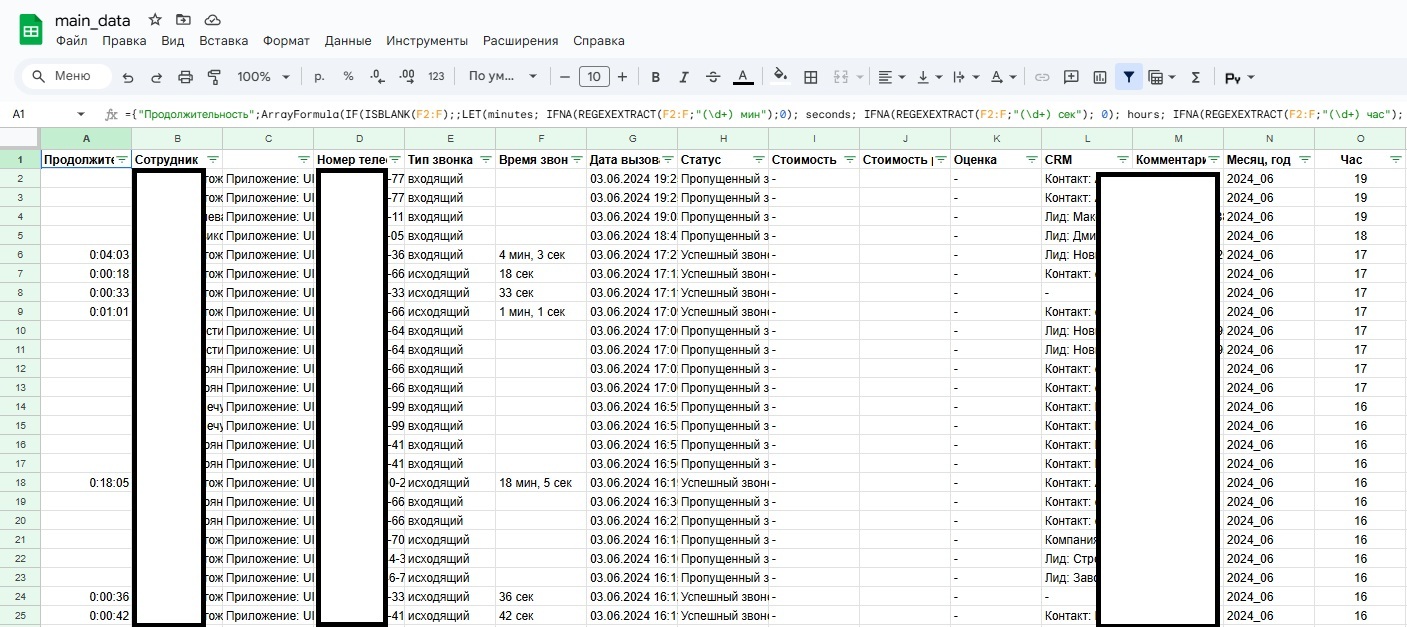Select the Paint format roller icon

213,77
